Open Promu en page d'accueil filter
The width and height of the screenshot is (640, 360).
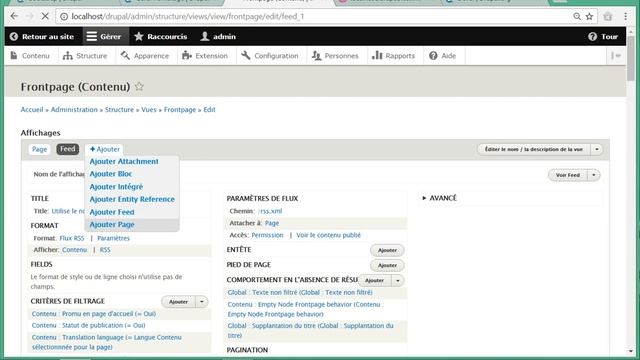(x=94, y=314)
